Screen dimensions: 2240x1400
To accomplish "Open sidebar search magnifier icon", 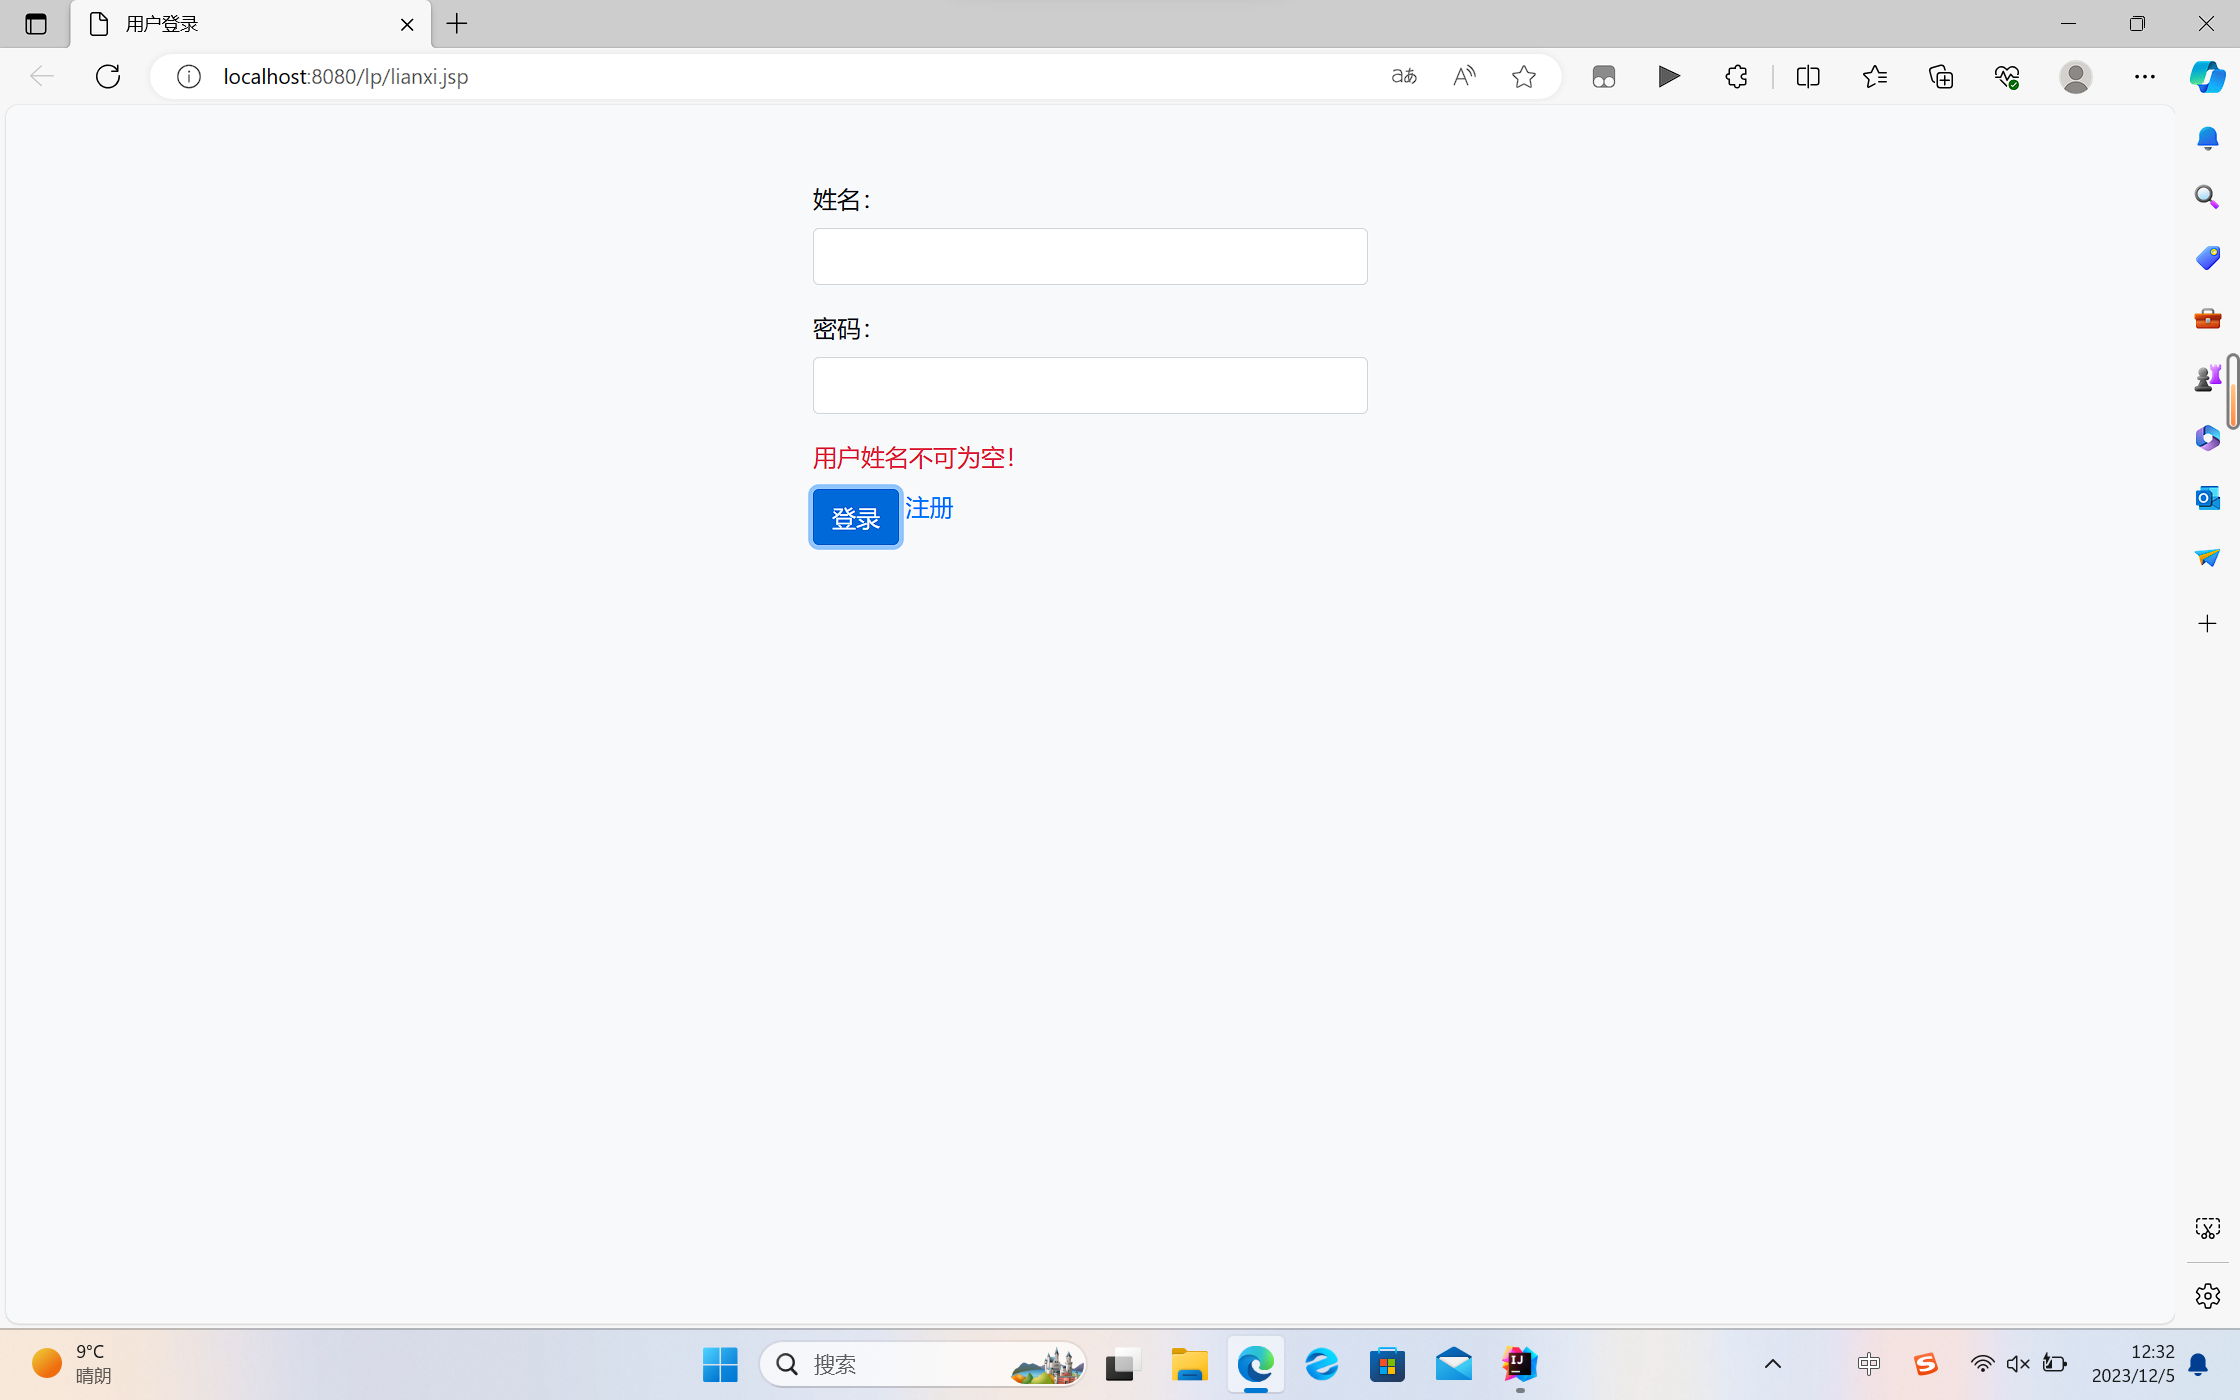I will (x=2207, y=197).
